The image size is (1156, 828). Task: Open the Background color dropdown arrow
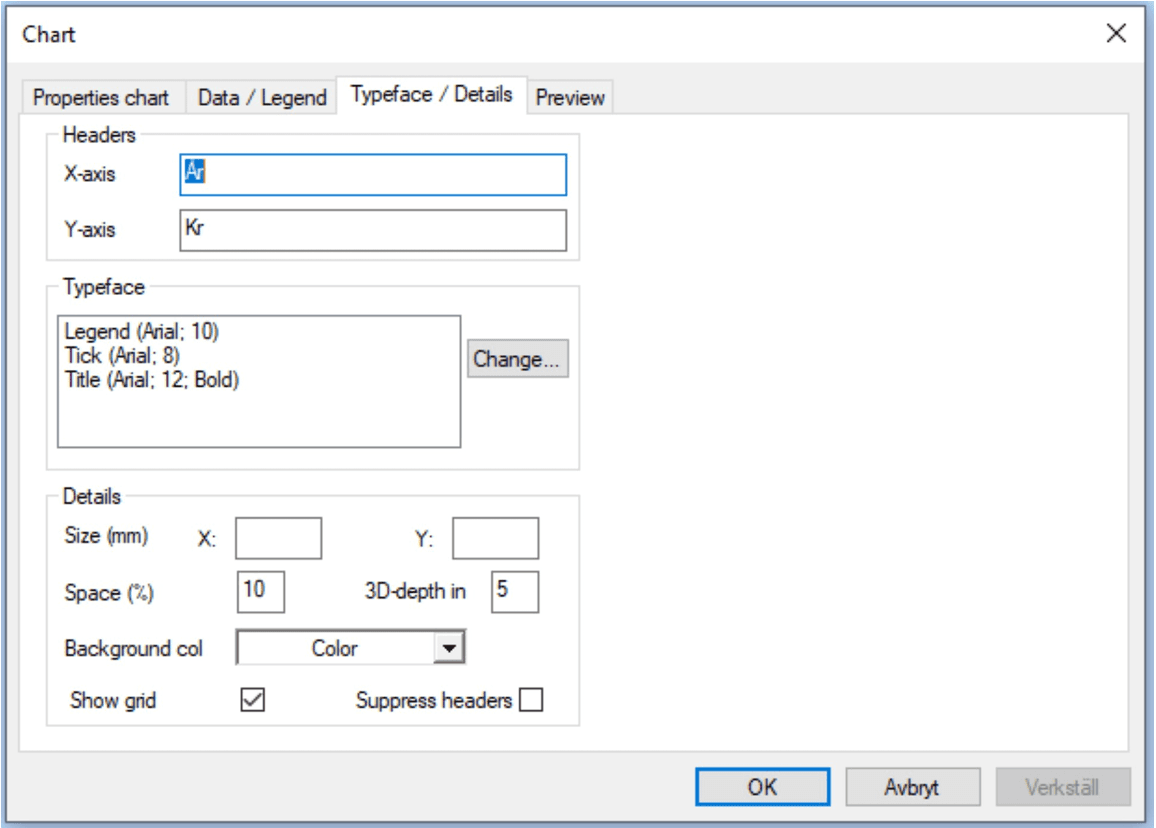tap(448, 648)
